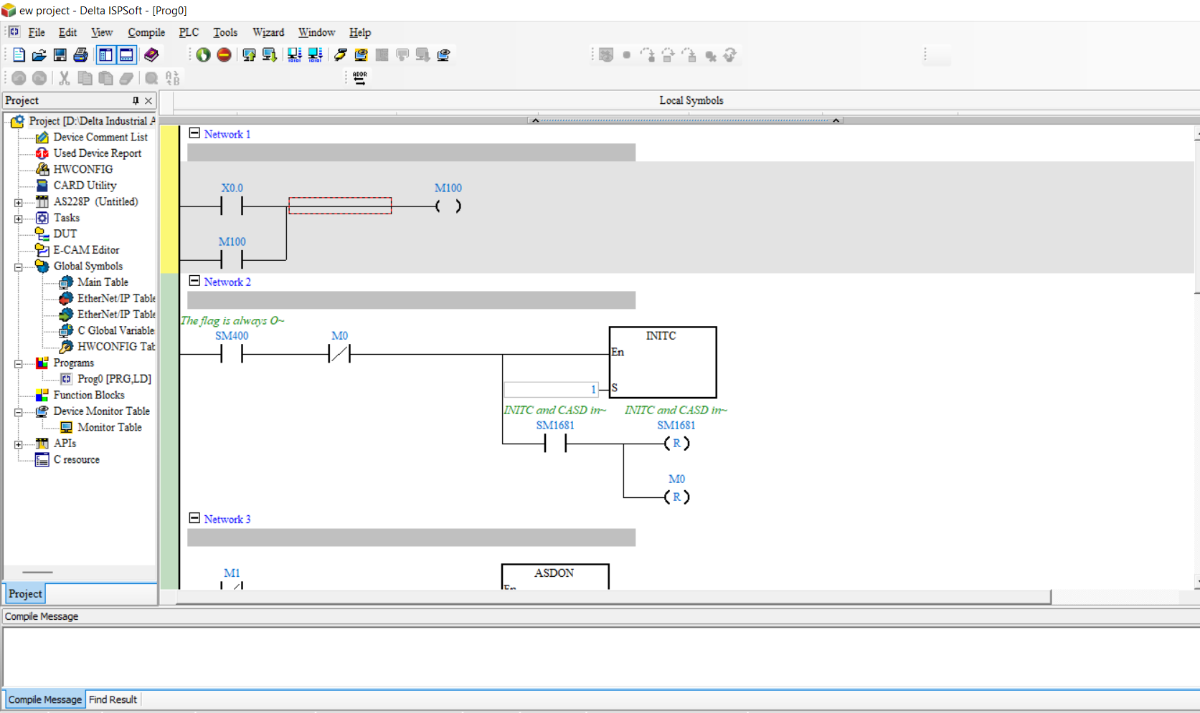Open the Tools menu
Image resolution: width=1200 pixels, height=713 pixels.
click(225, 32)
